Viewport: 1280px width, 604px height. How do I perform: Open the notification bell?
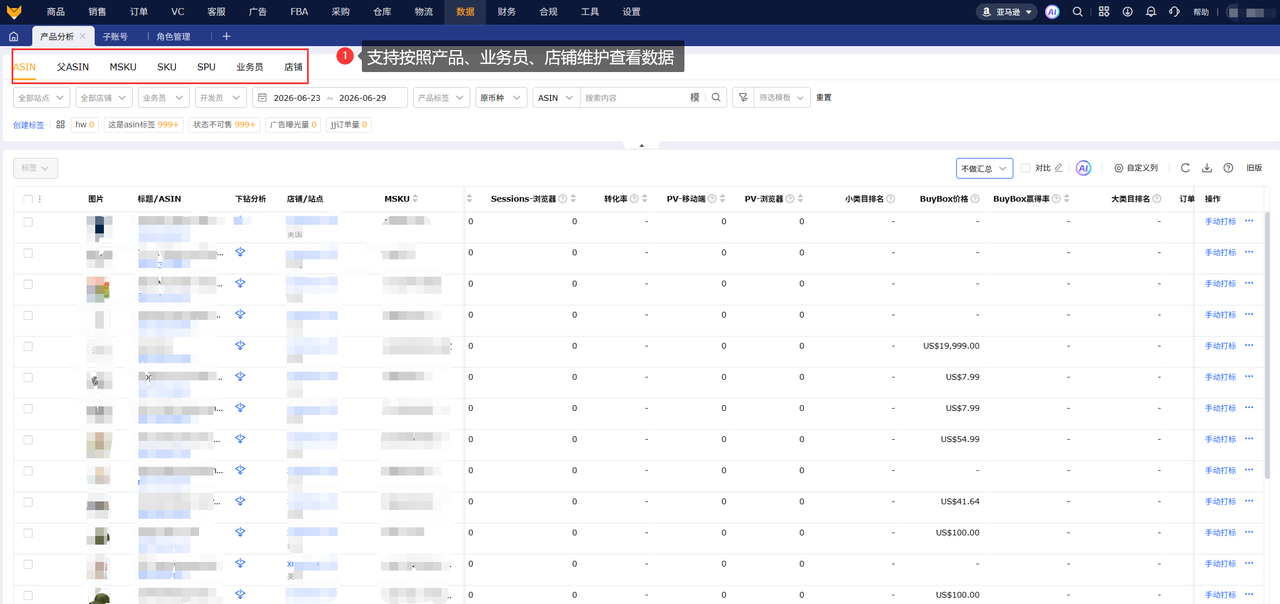click(x=1151, y=12)
